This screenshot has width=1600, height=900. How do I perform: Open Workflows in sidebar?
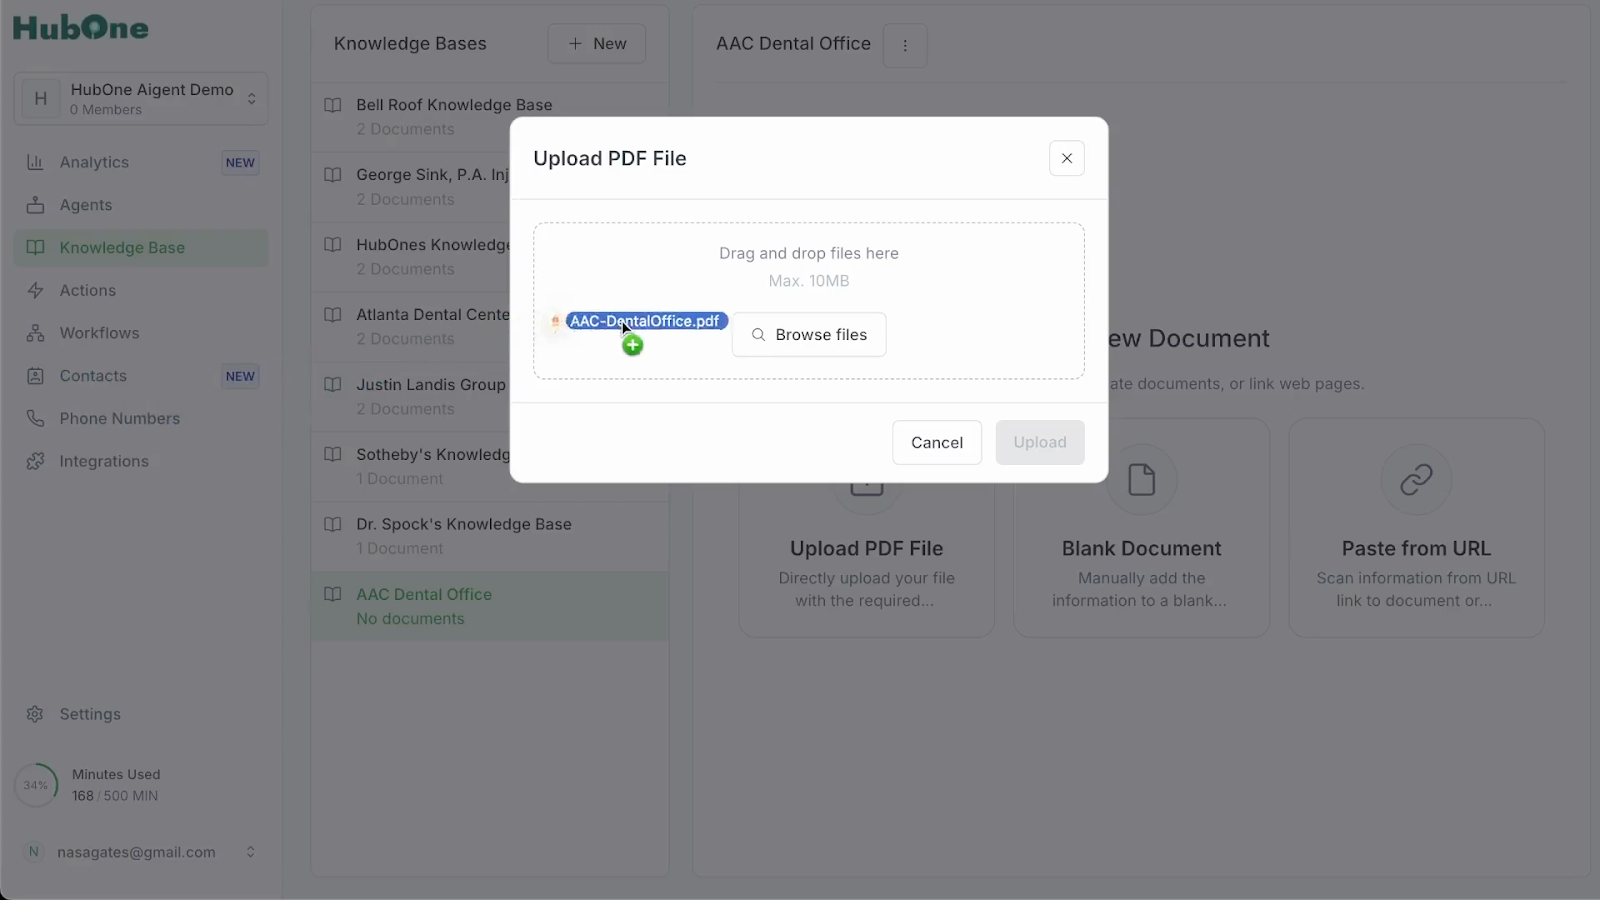pyautogui.click(x=141, y=333)
